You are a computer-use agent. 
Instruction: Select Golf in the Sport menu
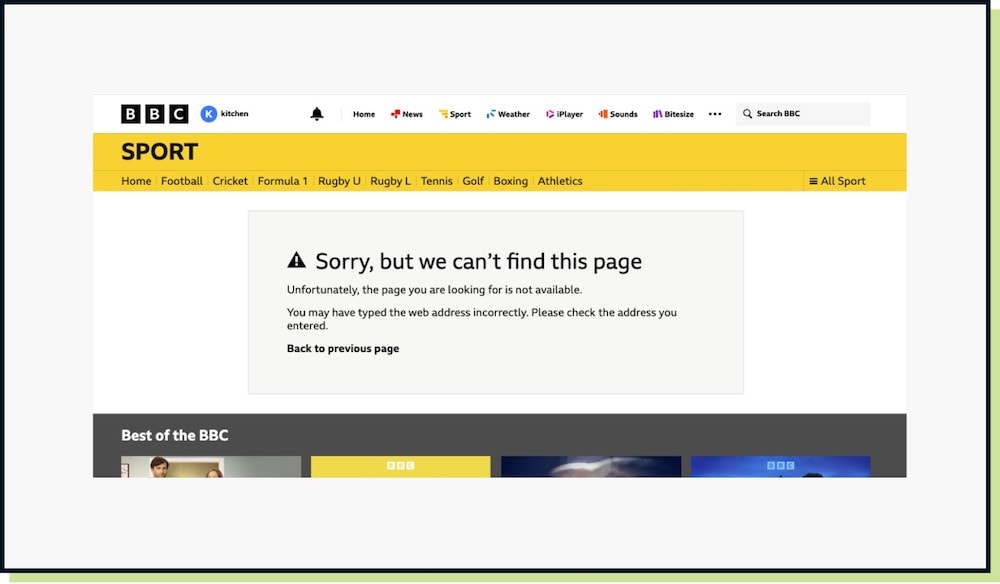pos(473,181)
